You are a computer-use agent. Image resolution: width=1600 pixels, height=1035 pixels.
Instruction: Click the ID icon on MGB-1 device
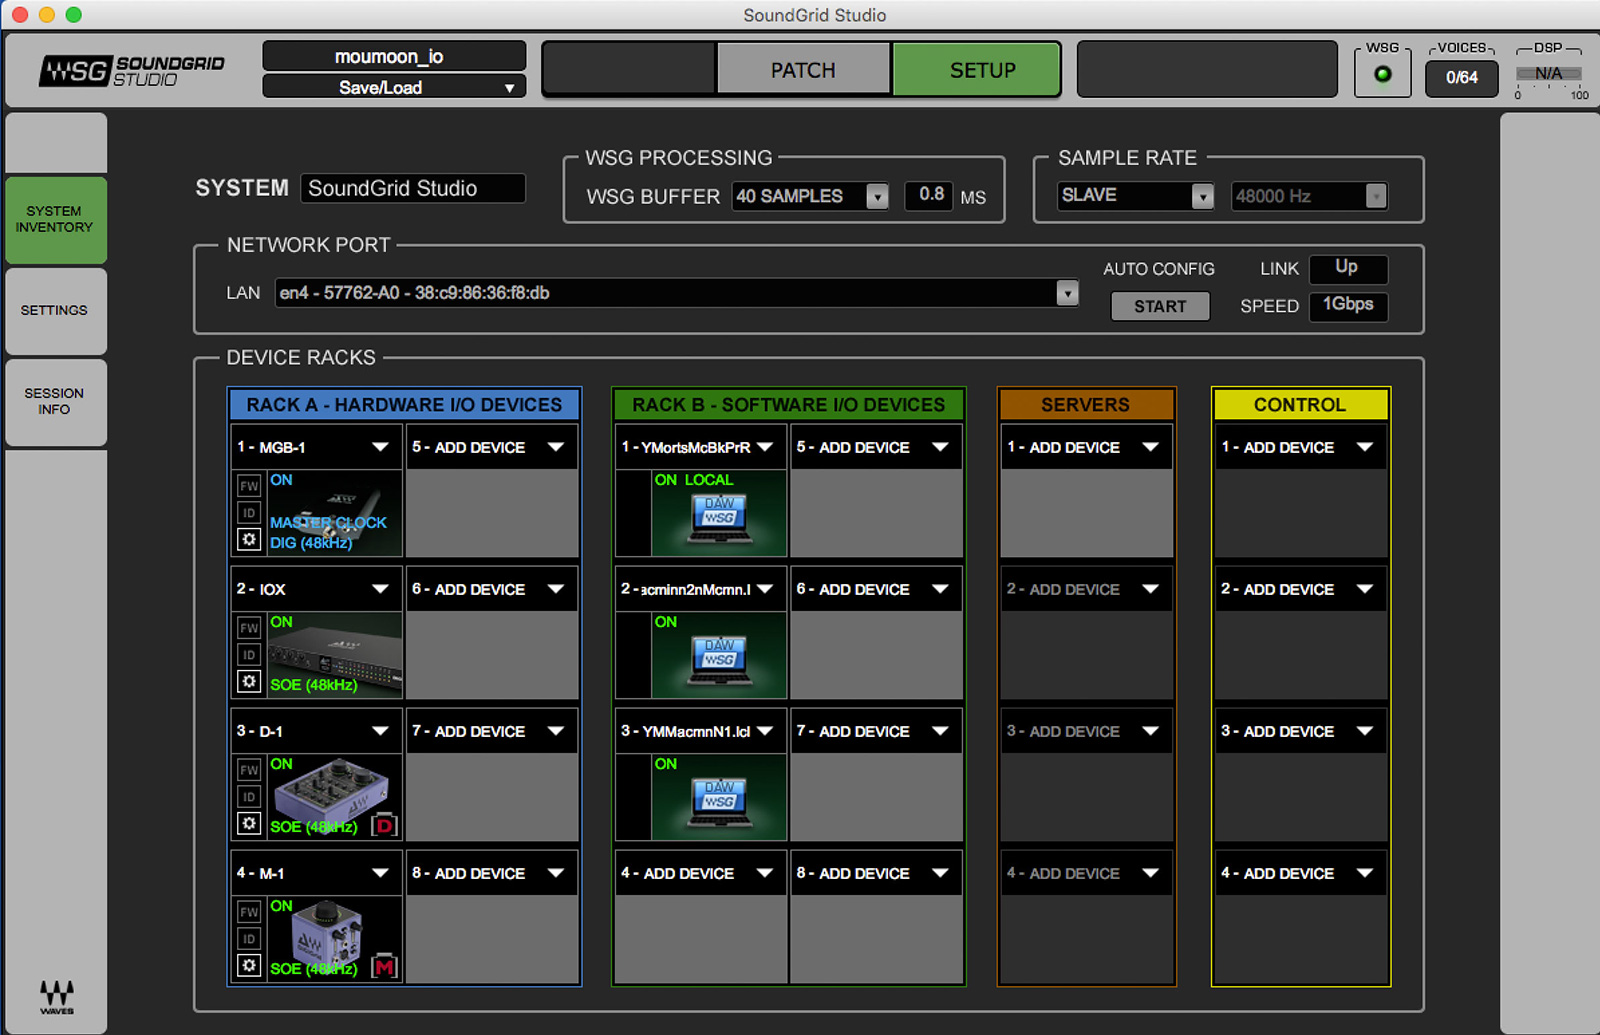tap(249, 513)
